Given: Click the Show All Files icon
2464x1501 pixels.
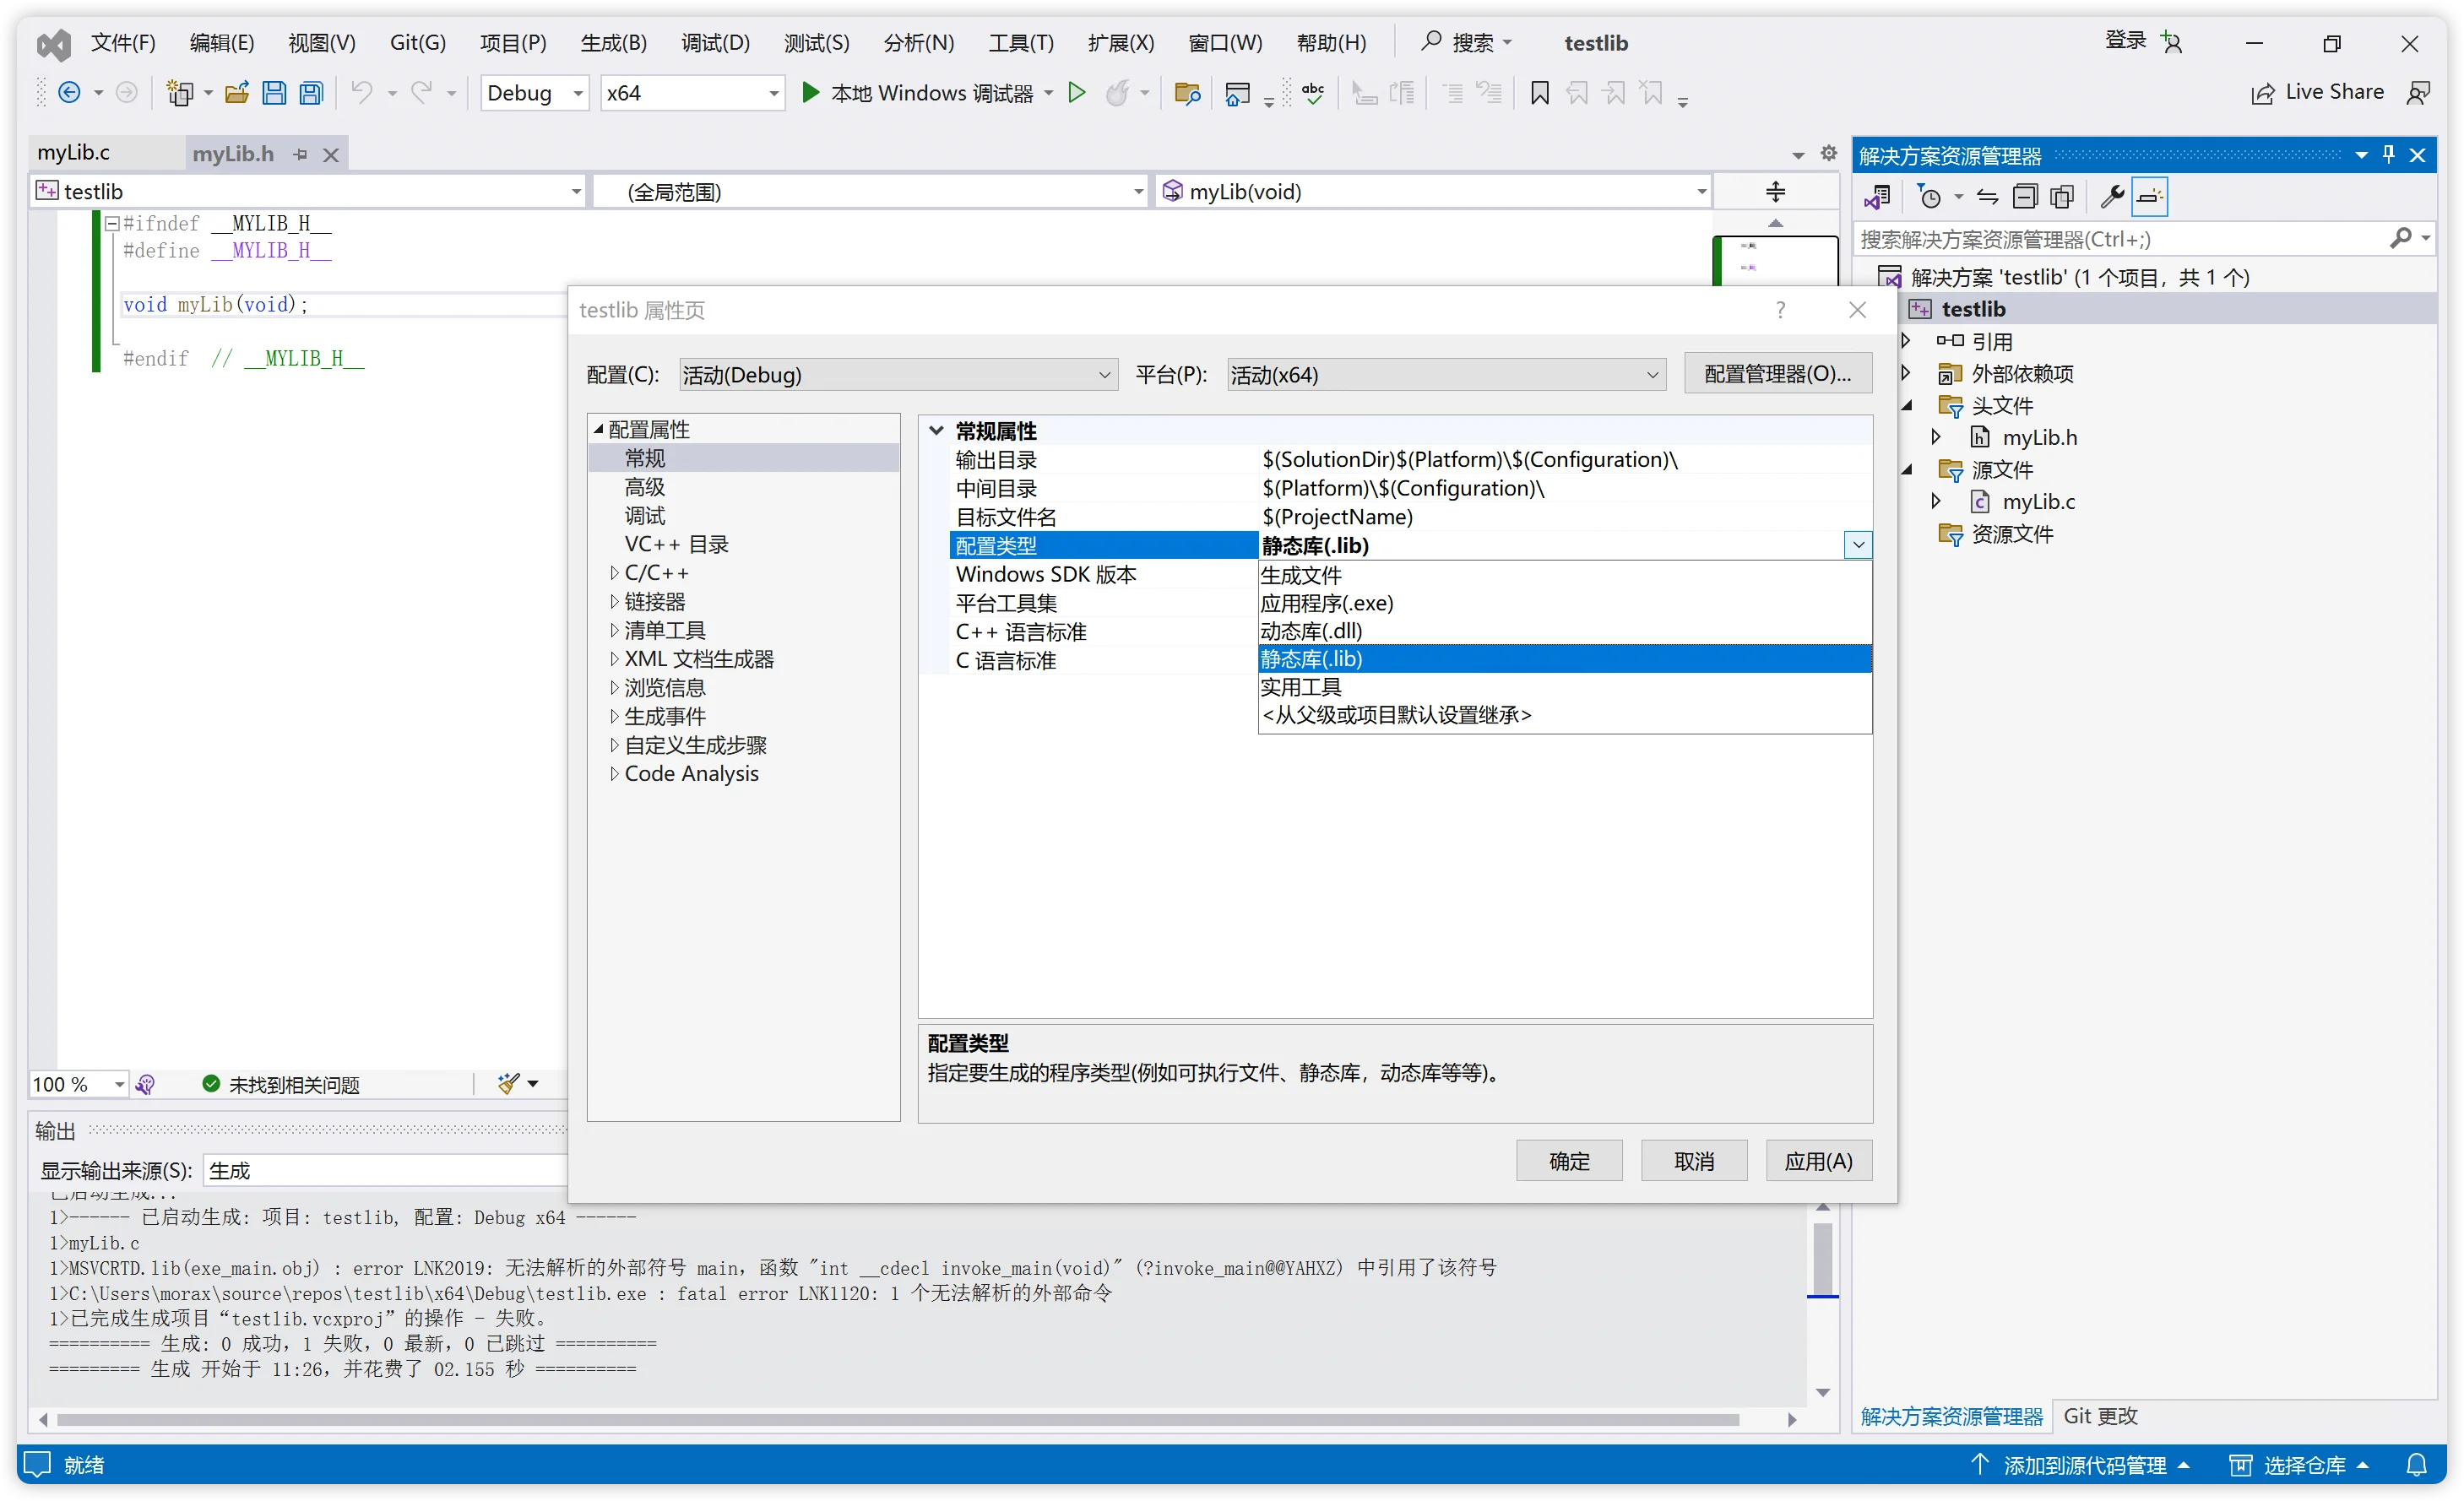Looking at the screenshot, I should click(2061, 197).
